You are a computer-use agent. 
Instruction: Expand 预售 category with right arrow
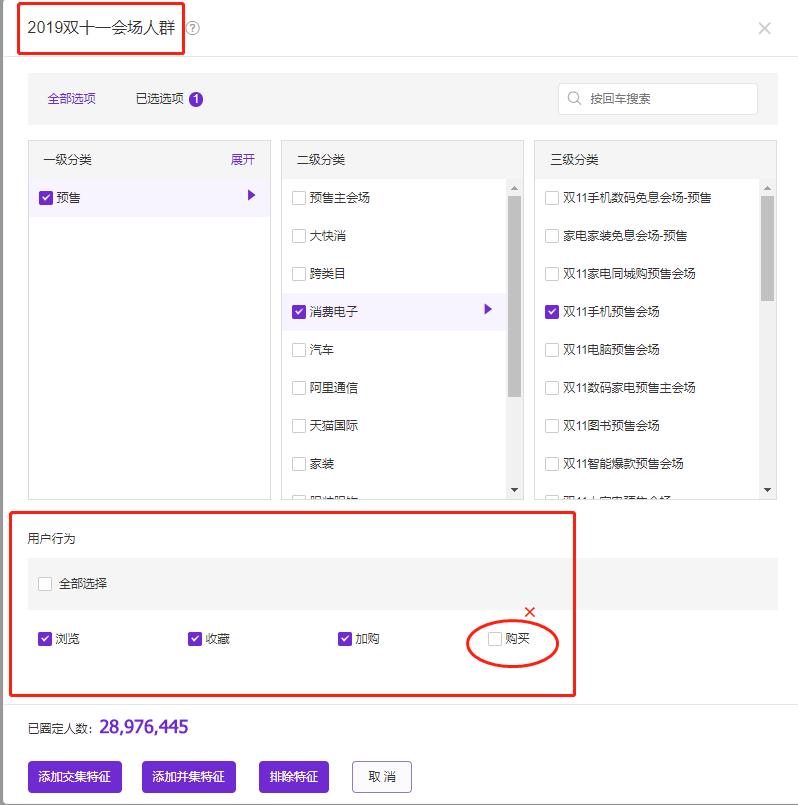(252, 196)
